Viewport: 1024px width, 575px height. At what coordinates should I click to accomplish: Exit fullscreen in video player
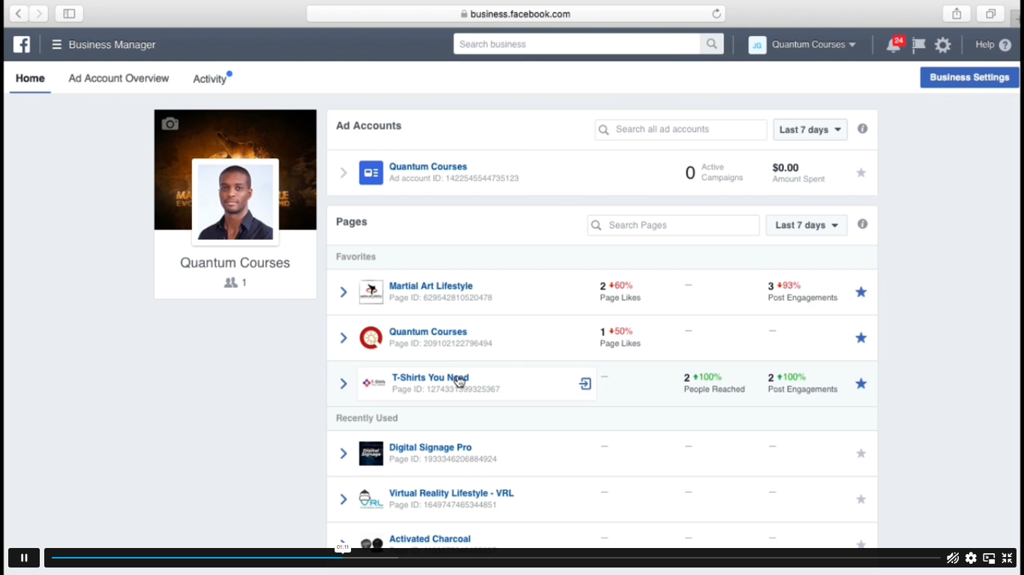point(1007,558)
